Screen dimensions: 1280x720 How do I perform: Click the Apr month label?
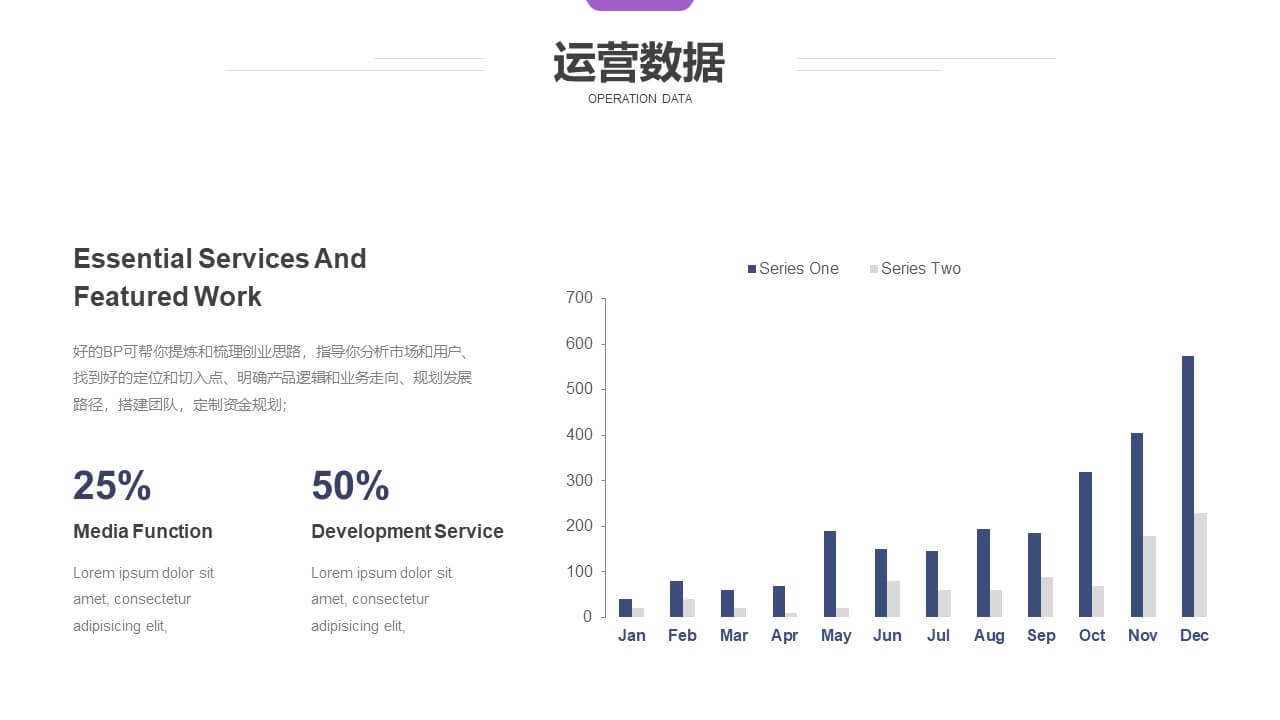[x=785, y=636]
